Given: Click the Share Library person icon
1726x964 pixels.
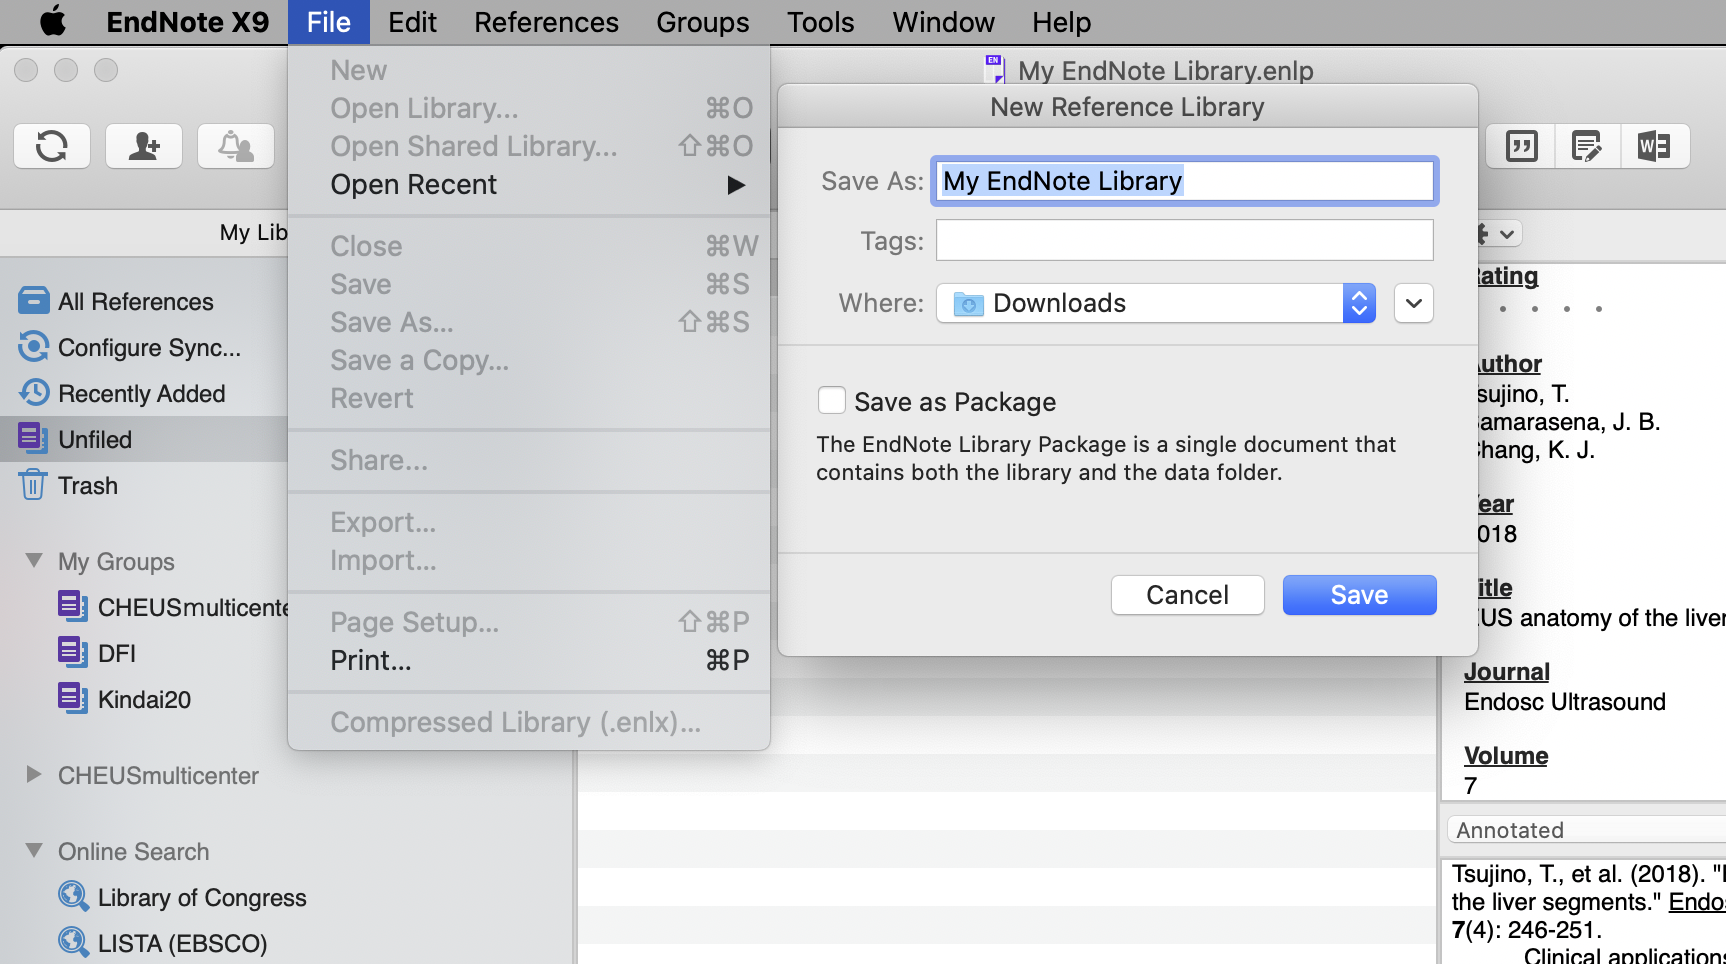Looking at the screenshot, I should pyautogui.click(x=144, y=146).
